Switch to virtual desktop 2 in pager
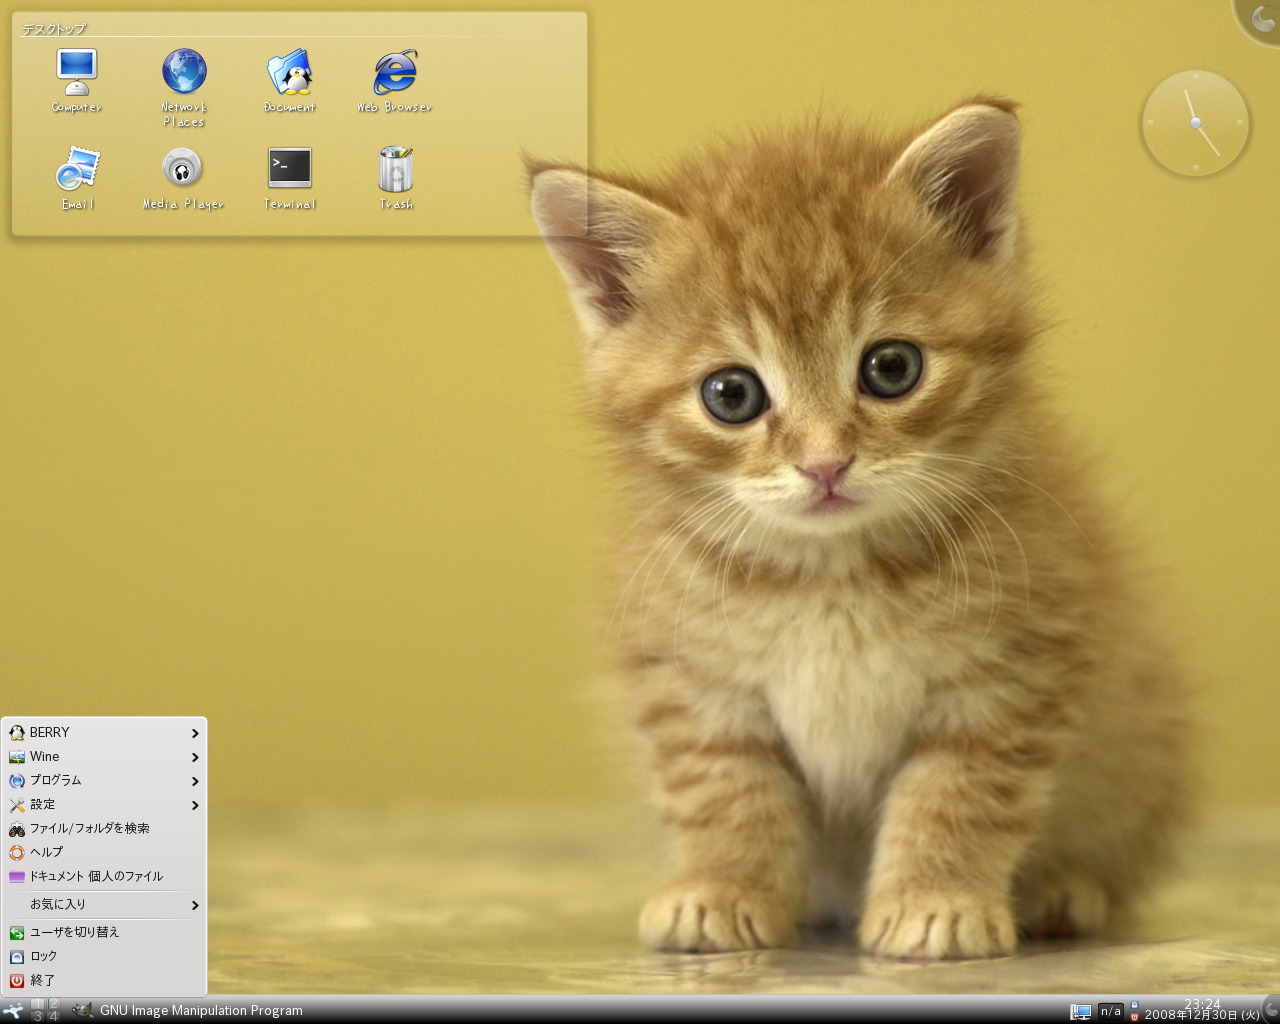 pos(53,1004)
